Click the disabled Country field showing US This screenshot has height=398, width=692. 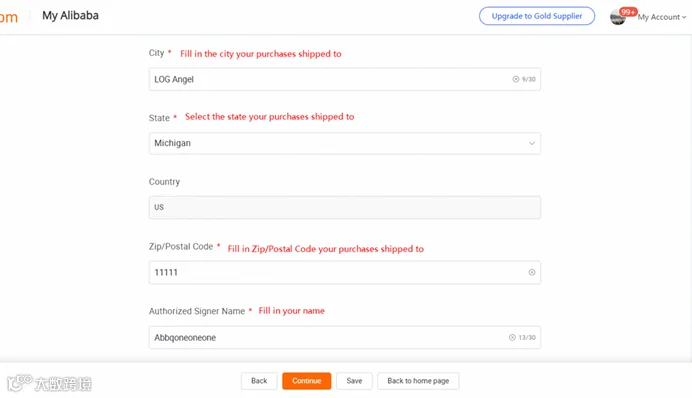[x=345, y=207]
